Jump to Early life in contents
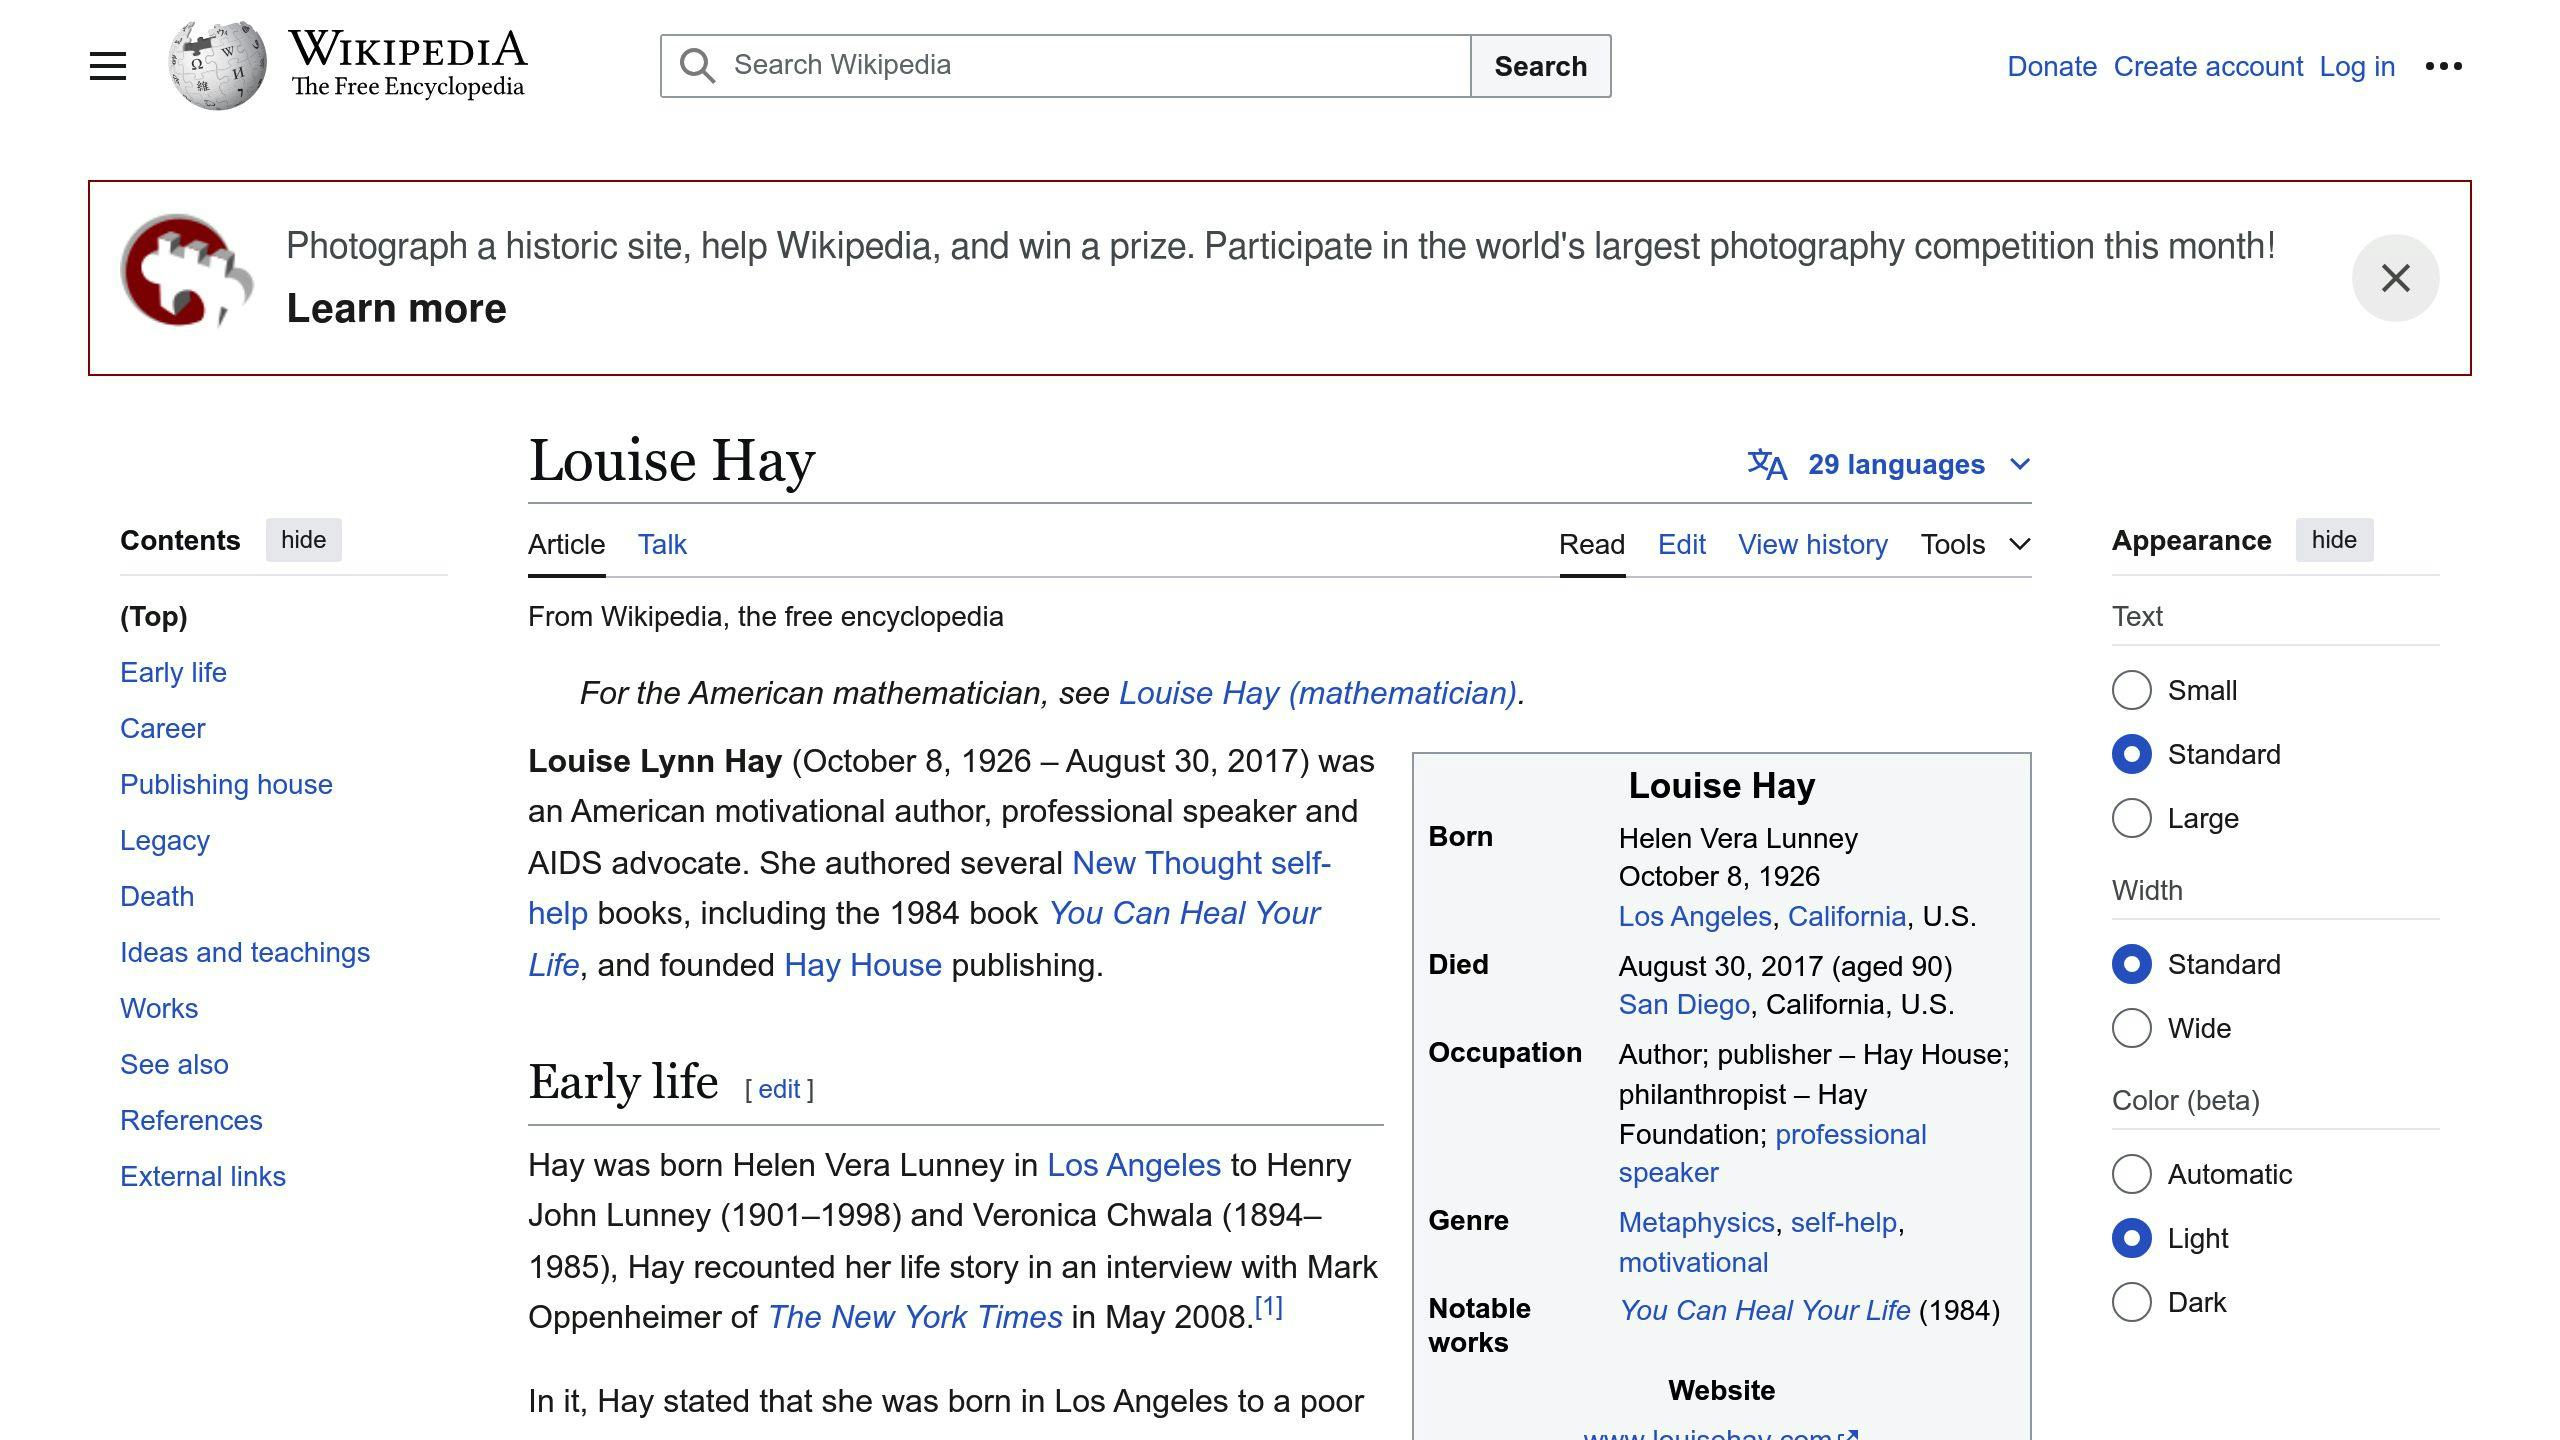This screenshot has height=1440, width=2560. pyautogui.click(x=173, y=672)
